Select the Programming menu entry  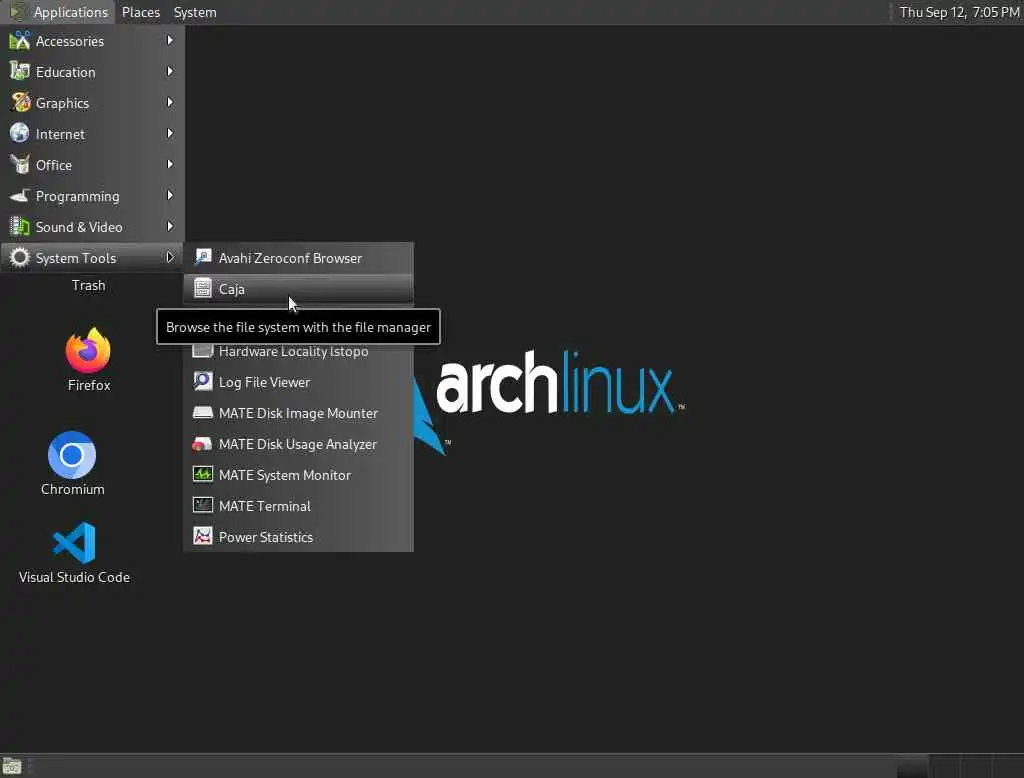pyautogui.click(x=92, y=195)
